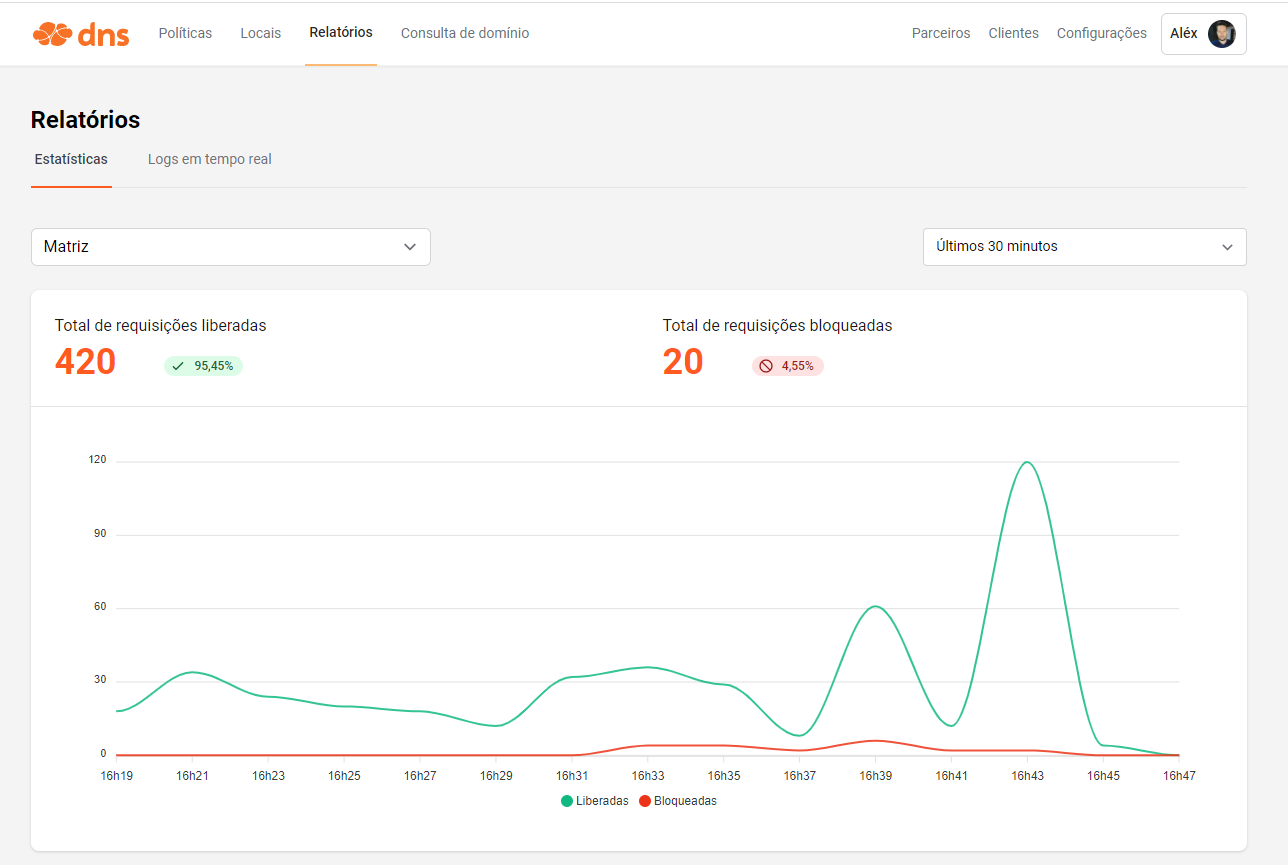This screenshot has width=1288, height=865.
Task: Click the 16h43 peak on chart
Action: pos(1027,462)
